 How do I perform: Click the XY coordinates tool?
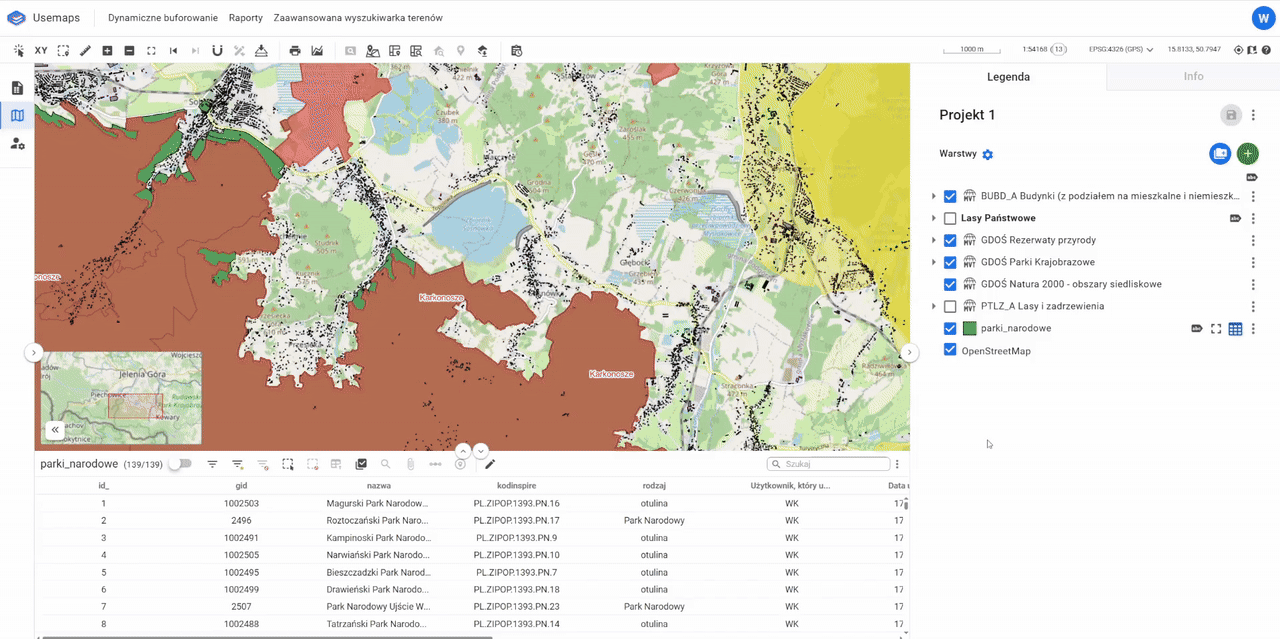coord(41,50)
